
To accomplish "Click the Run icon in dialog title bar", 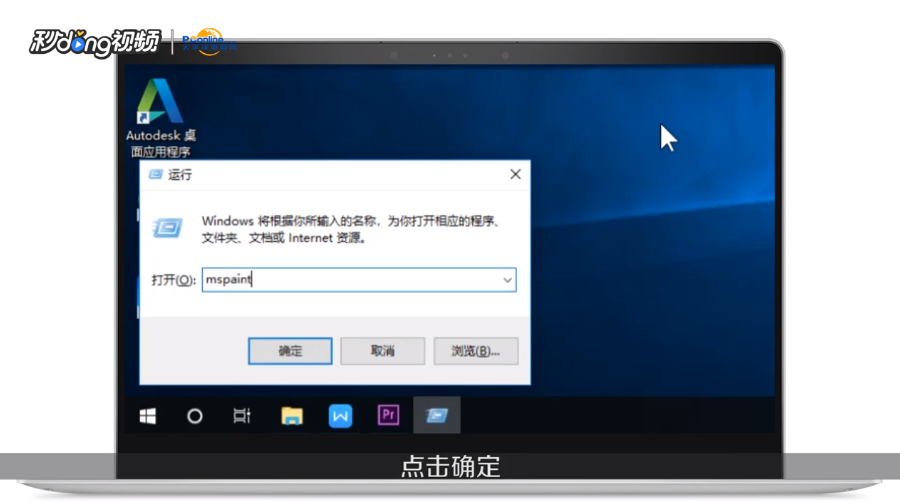I will [x=156, y=174].
